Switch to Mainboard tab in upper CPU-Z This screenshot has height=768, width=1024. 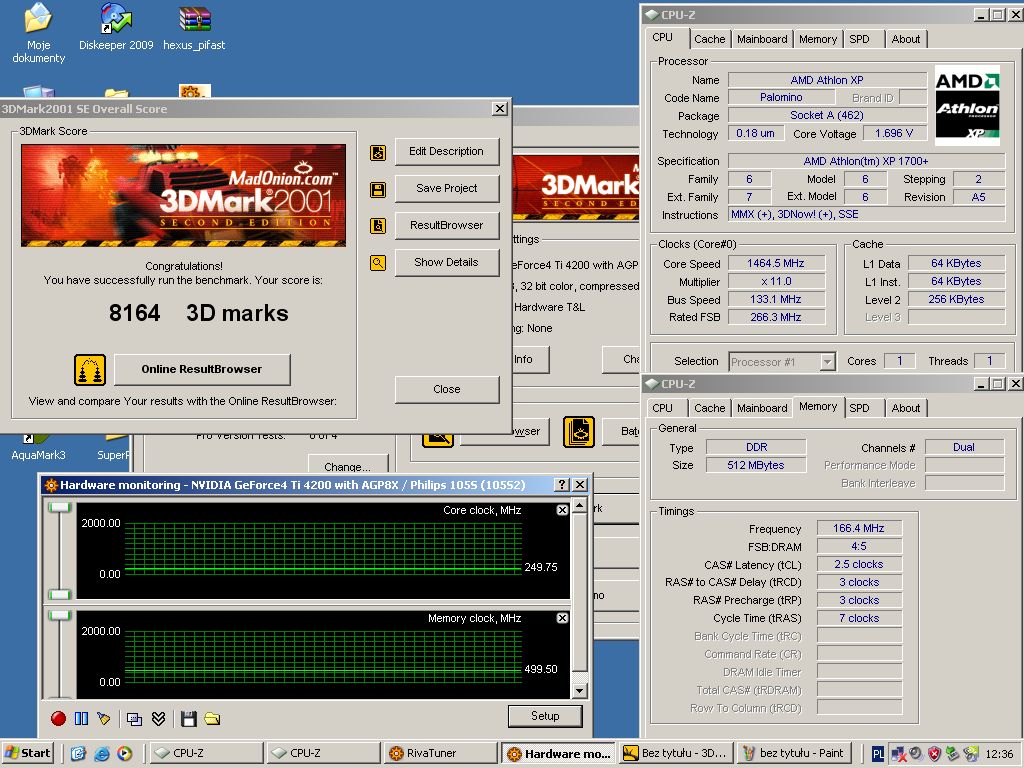click(x=762, y=39)
